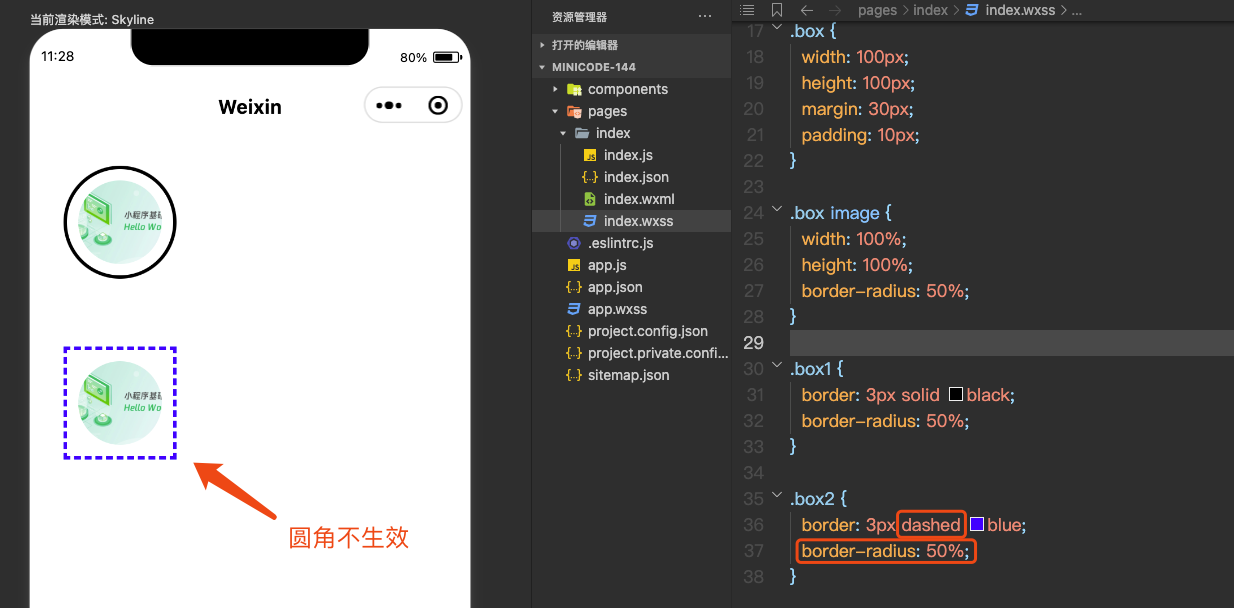
Task: Open project.config.json file
Action: (x=648, y=331)
